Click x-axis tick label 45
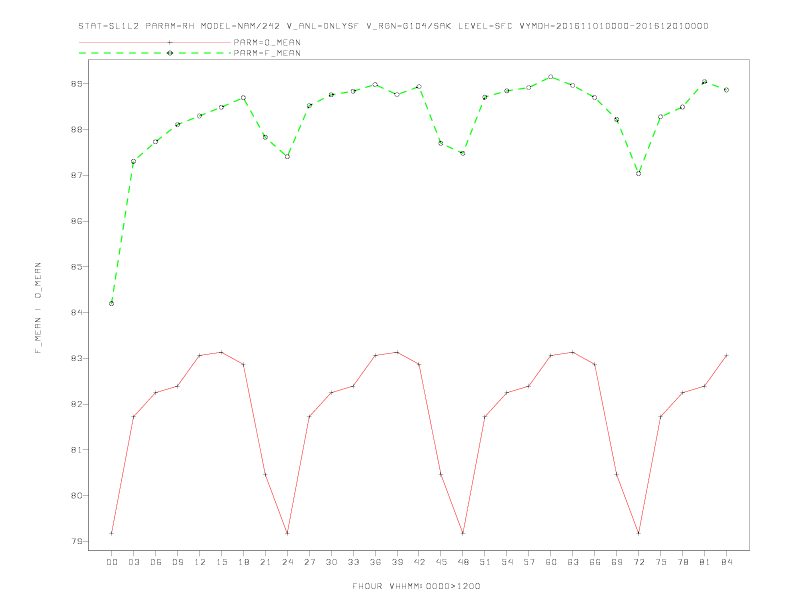The height and width of the screenshot is (612, 792). click(x=441, y=562)
